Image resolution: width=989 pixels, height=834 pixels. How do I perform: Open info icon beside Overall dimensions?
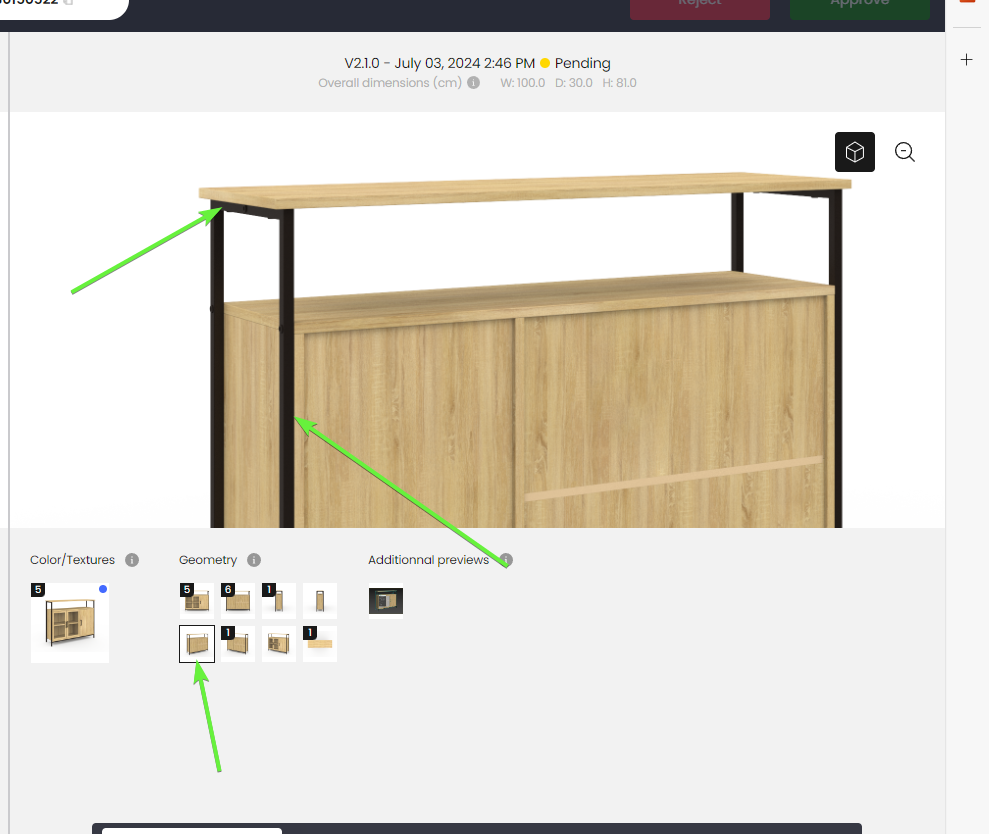coord(474,83)
